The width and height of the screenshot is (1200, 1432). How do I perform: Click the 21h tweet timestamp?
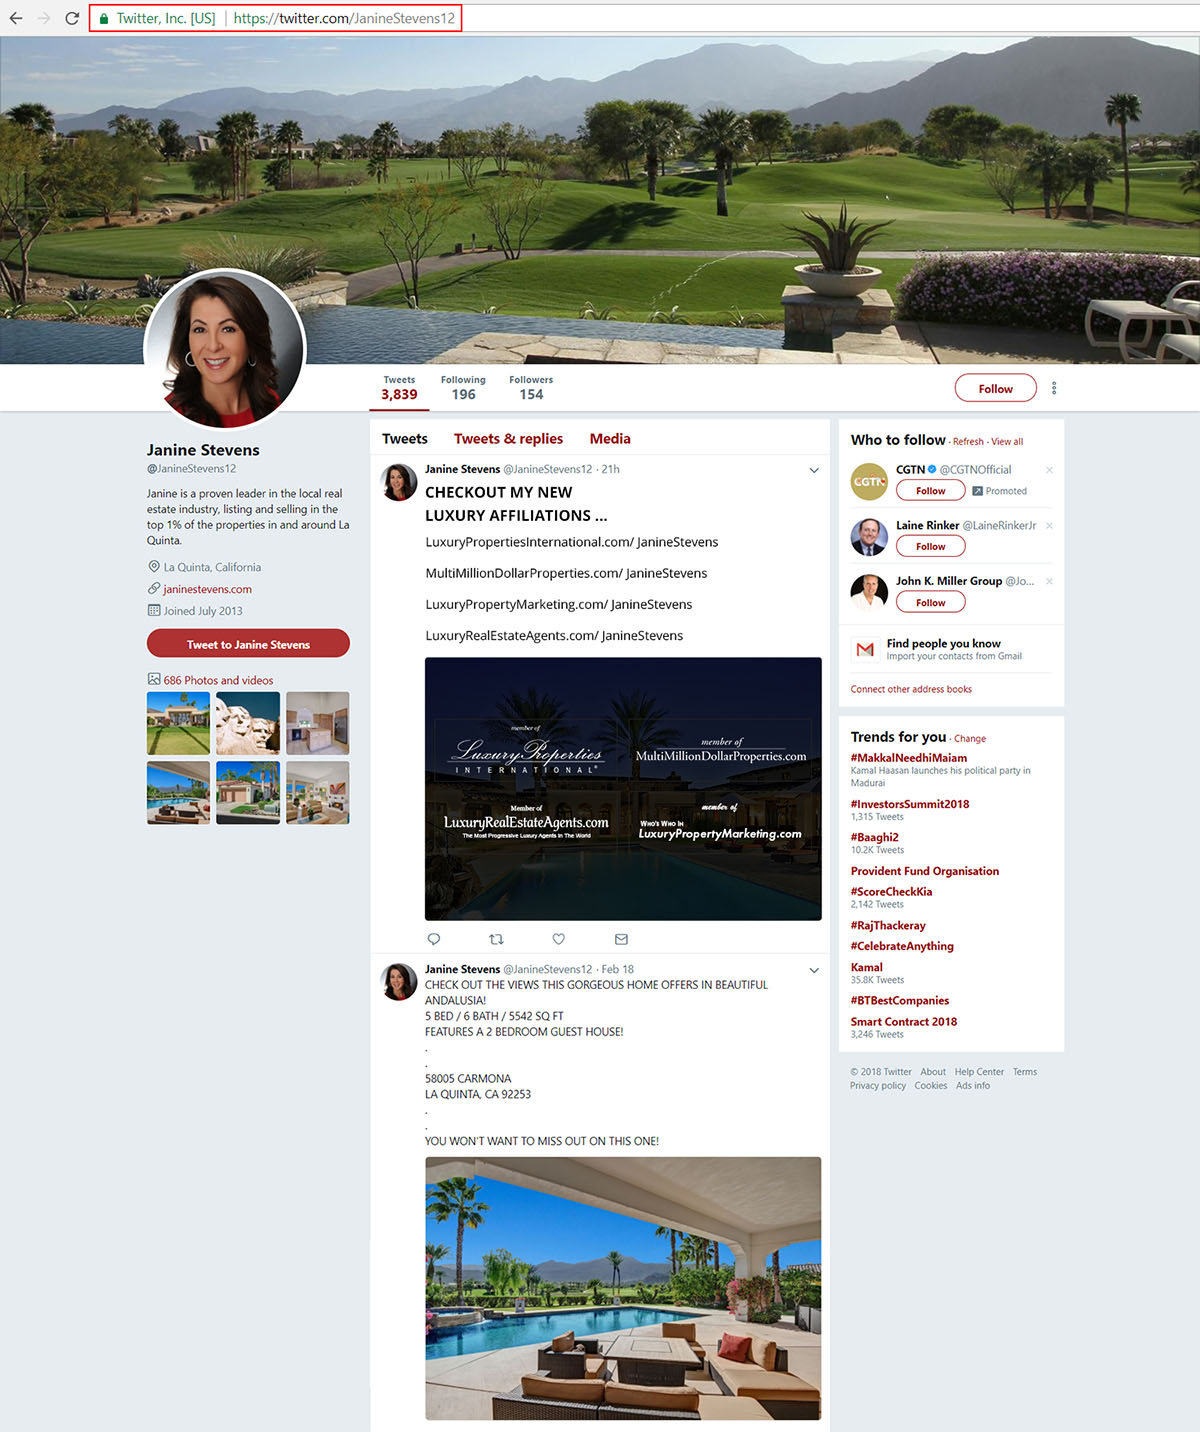tap(611, 469)
